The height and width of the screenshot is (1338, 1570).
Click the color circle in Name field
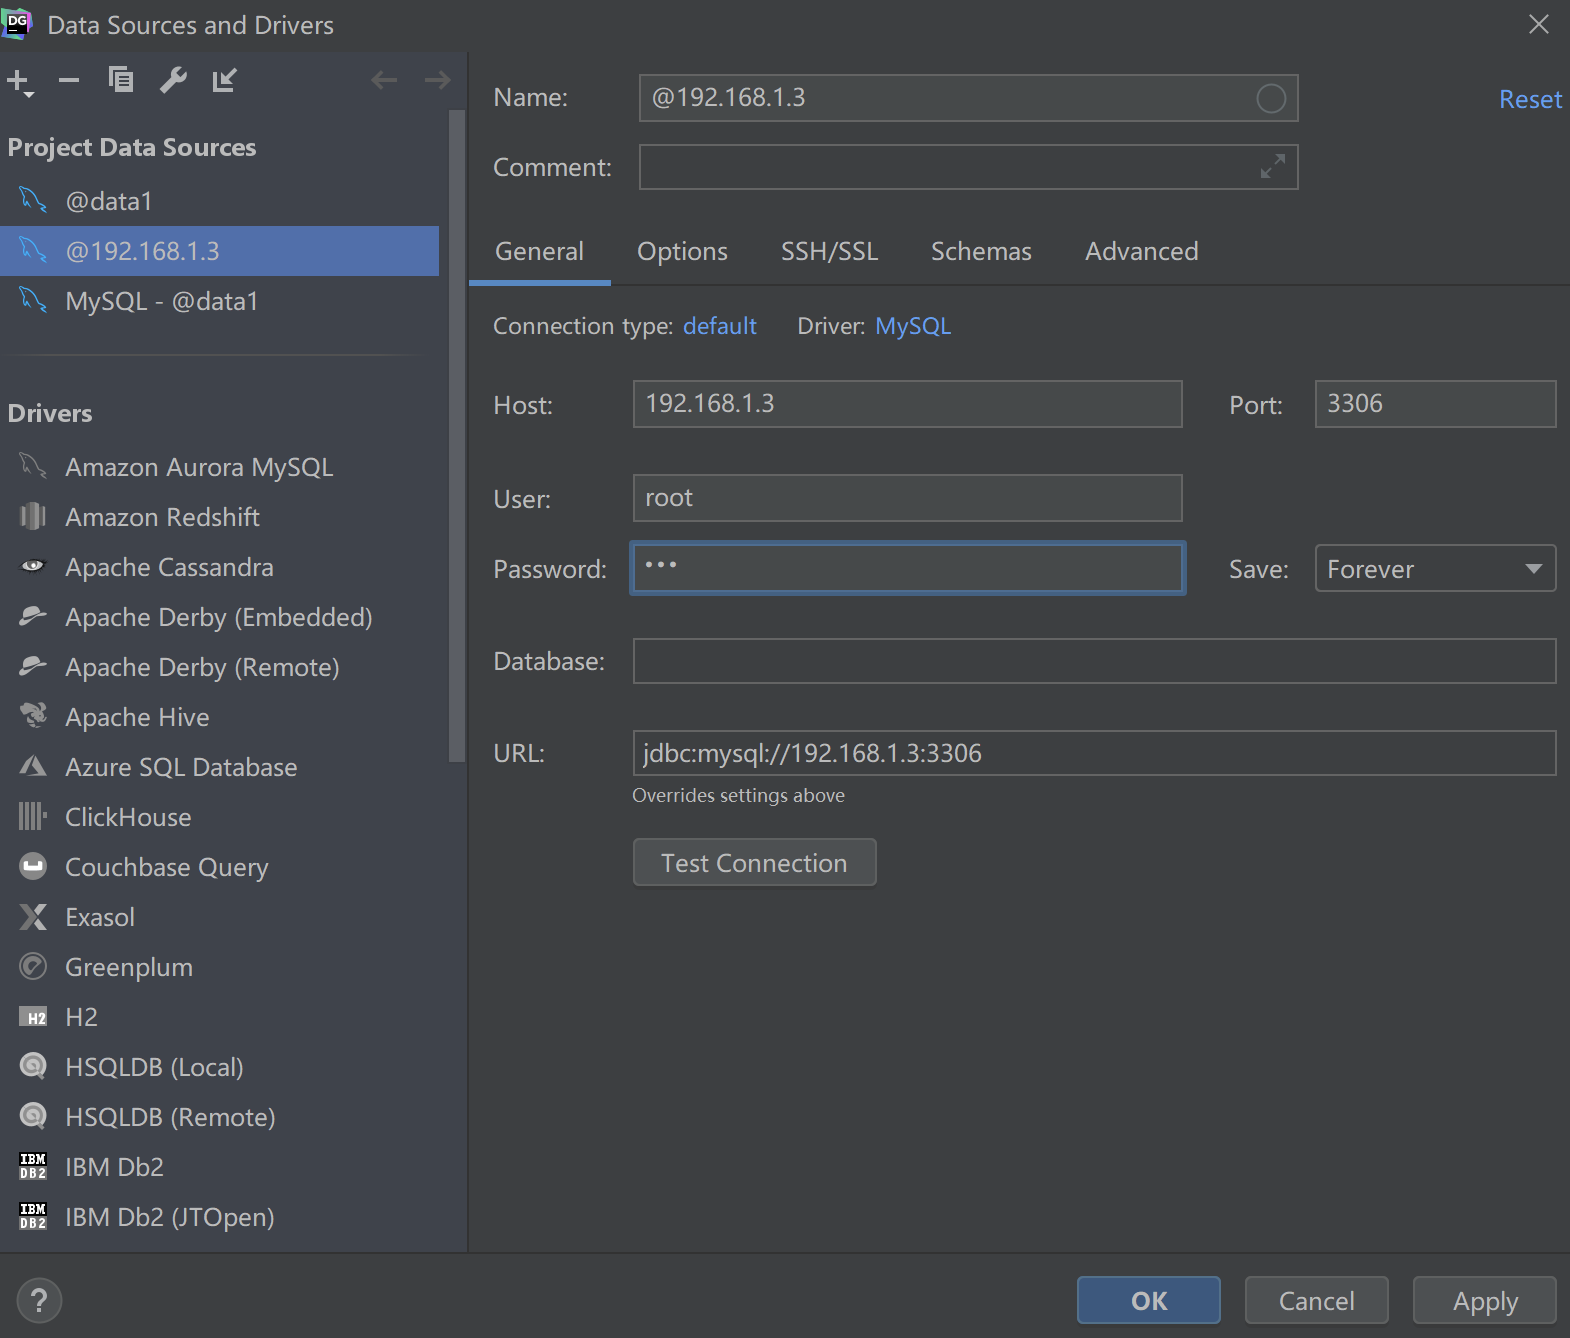pyautogui.click(x=1271, y=98)
